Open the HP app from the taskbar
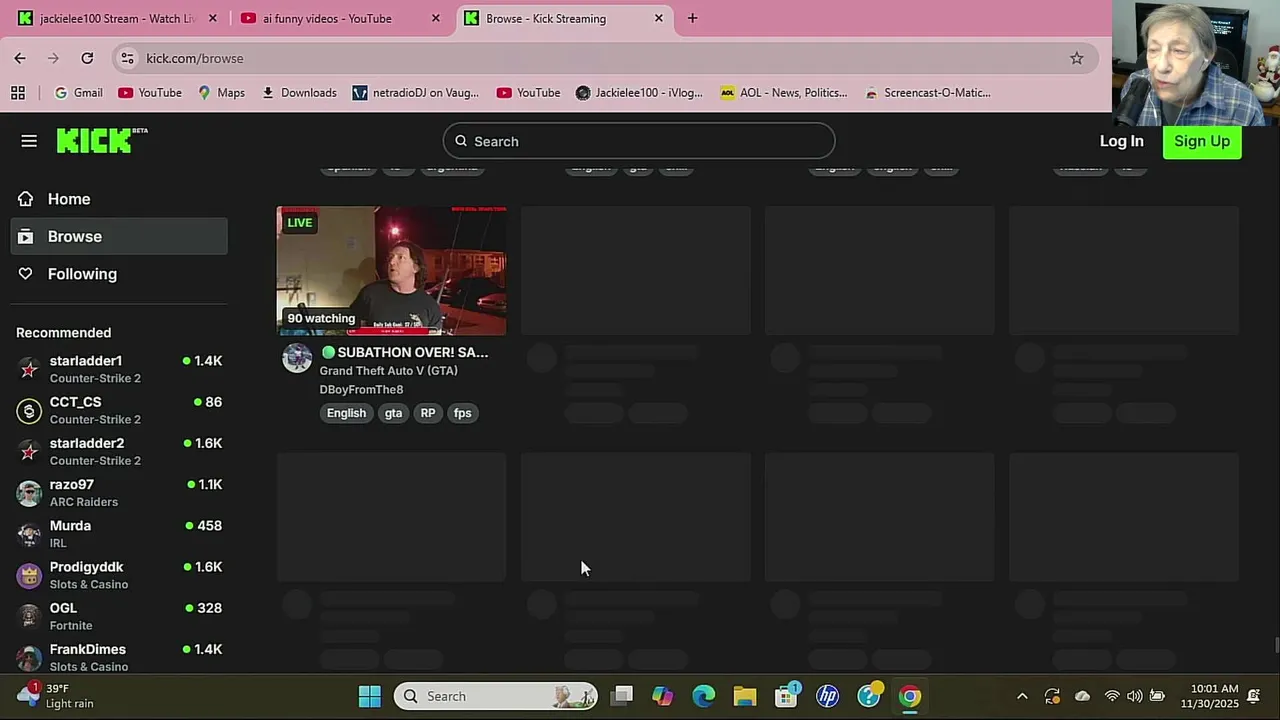Image resolution: width=1280 pixels, height=720 pixels. 827,696
